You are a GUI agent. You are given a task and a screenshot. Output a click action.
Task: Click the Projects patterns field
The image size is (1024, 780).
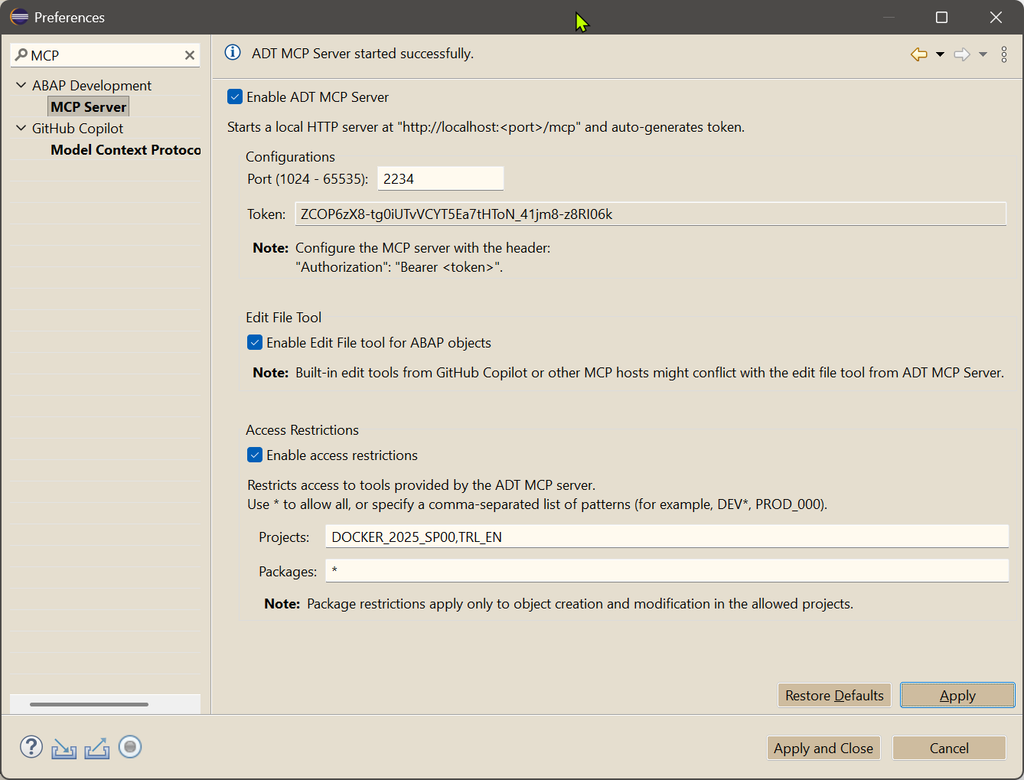[x=667, y=537]
